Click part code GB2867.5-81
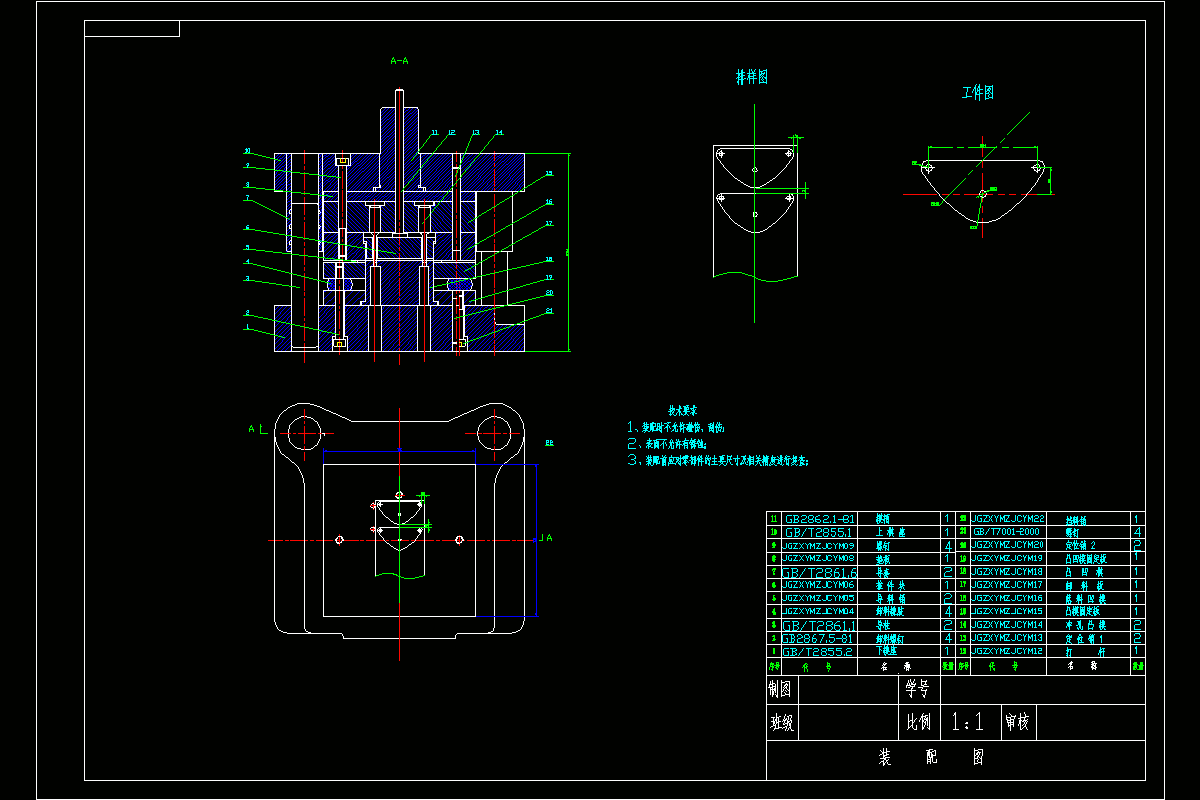Viewport: 1200px width, 800px height. tap(817, 638)
